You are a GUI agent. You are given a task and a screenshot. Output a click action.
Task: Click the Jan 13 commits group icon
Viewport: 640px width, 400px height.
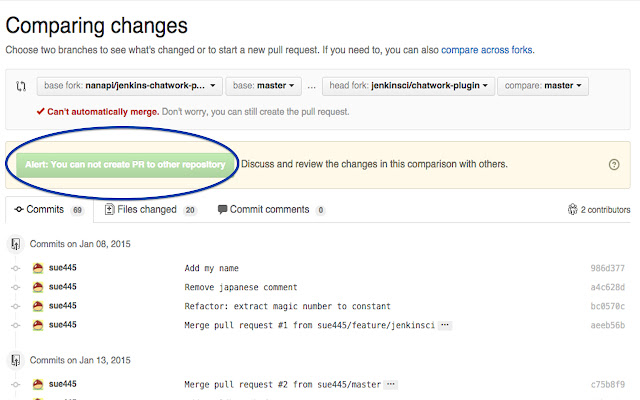click(15, 359)
